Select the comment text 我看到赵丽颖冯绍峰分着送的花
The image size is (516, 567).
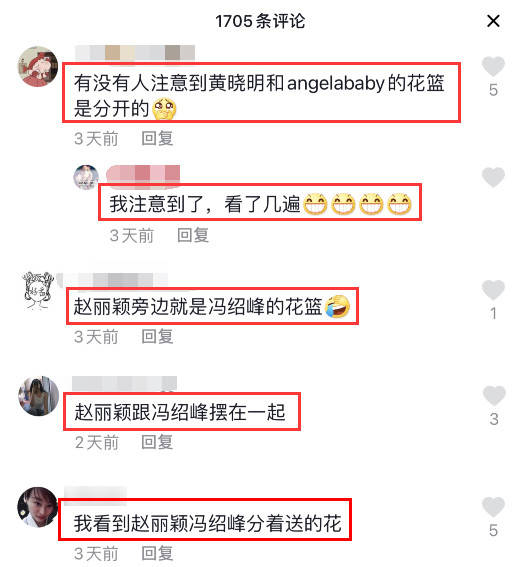click(208, 523)
